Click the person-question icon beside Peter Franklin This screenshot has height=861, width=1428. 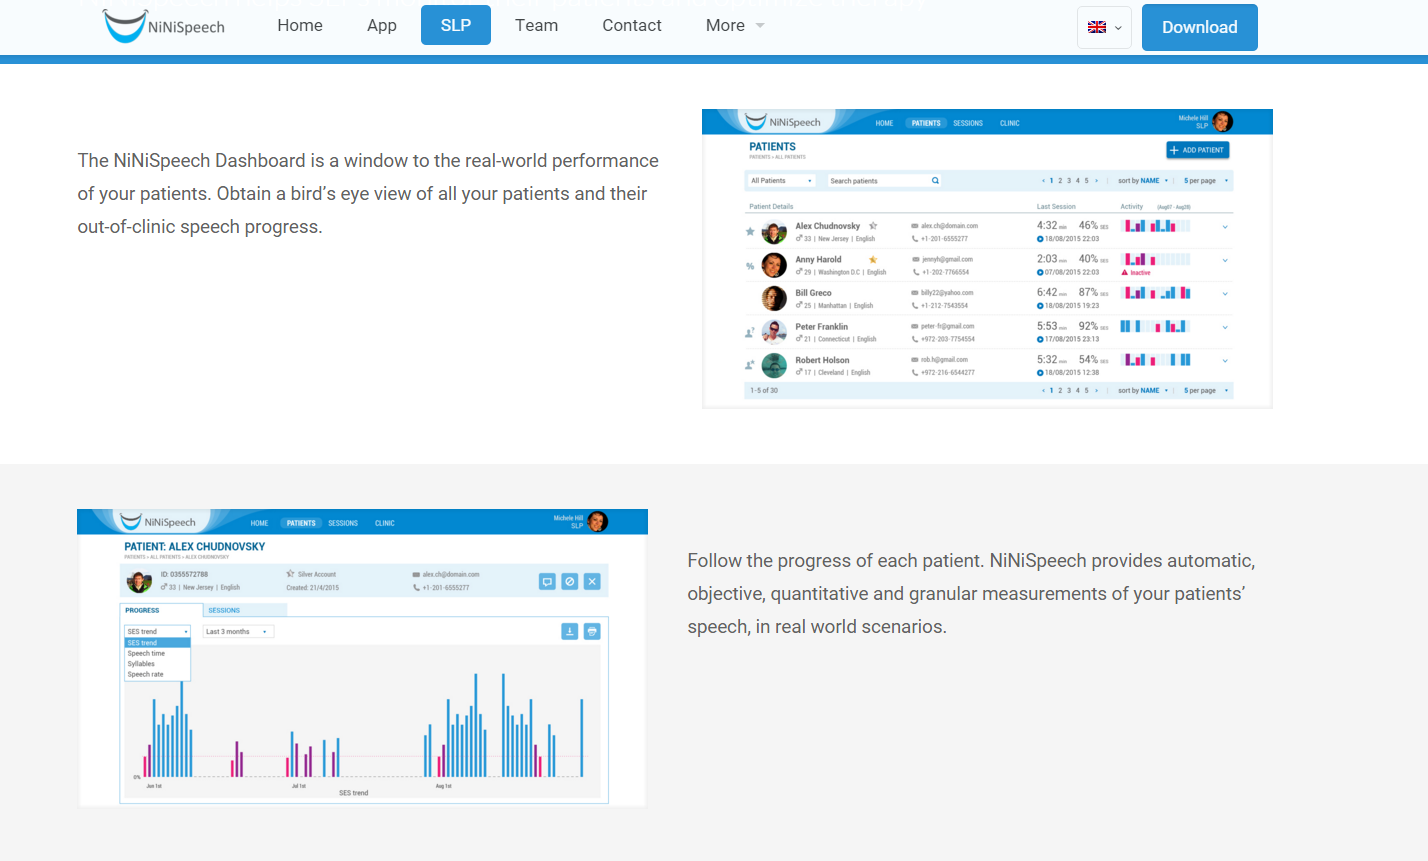tap(750, 333)
